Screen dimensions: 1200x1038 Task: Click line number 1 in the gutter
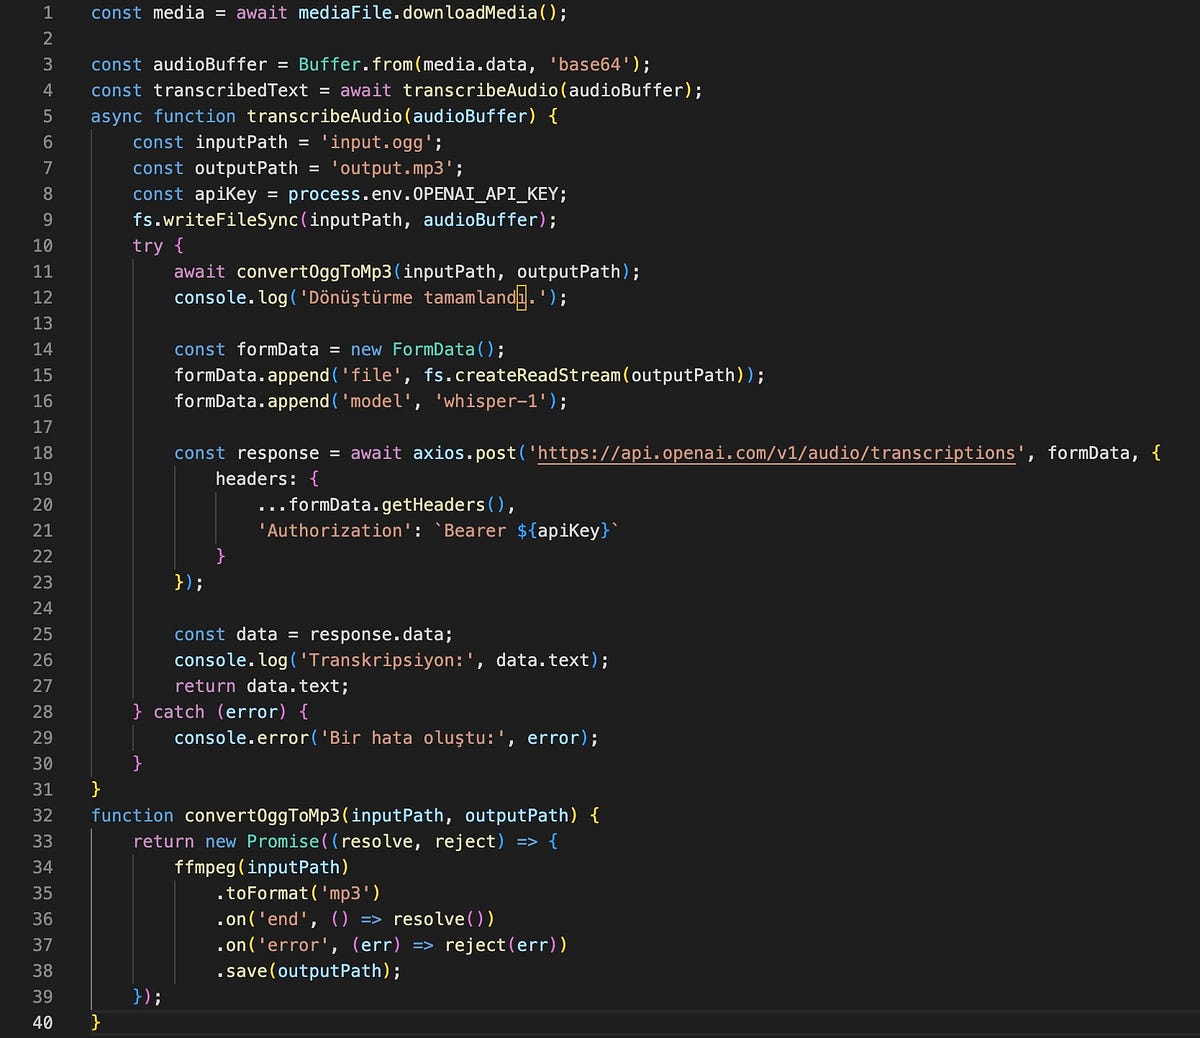47,13
